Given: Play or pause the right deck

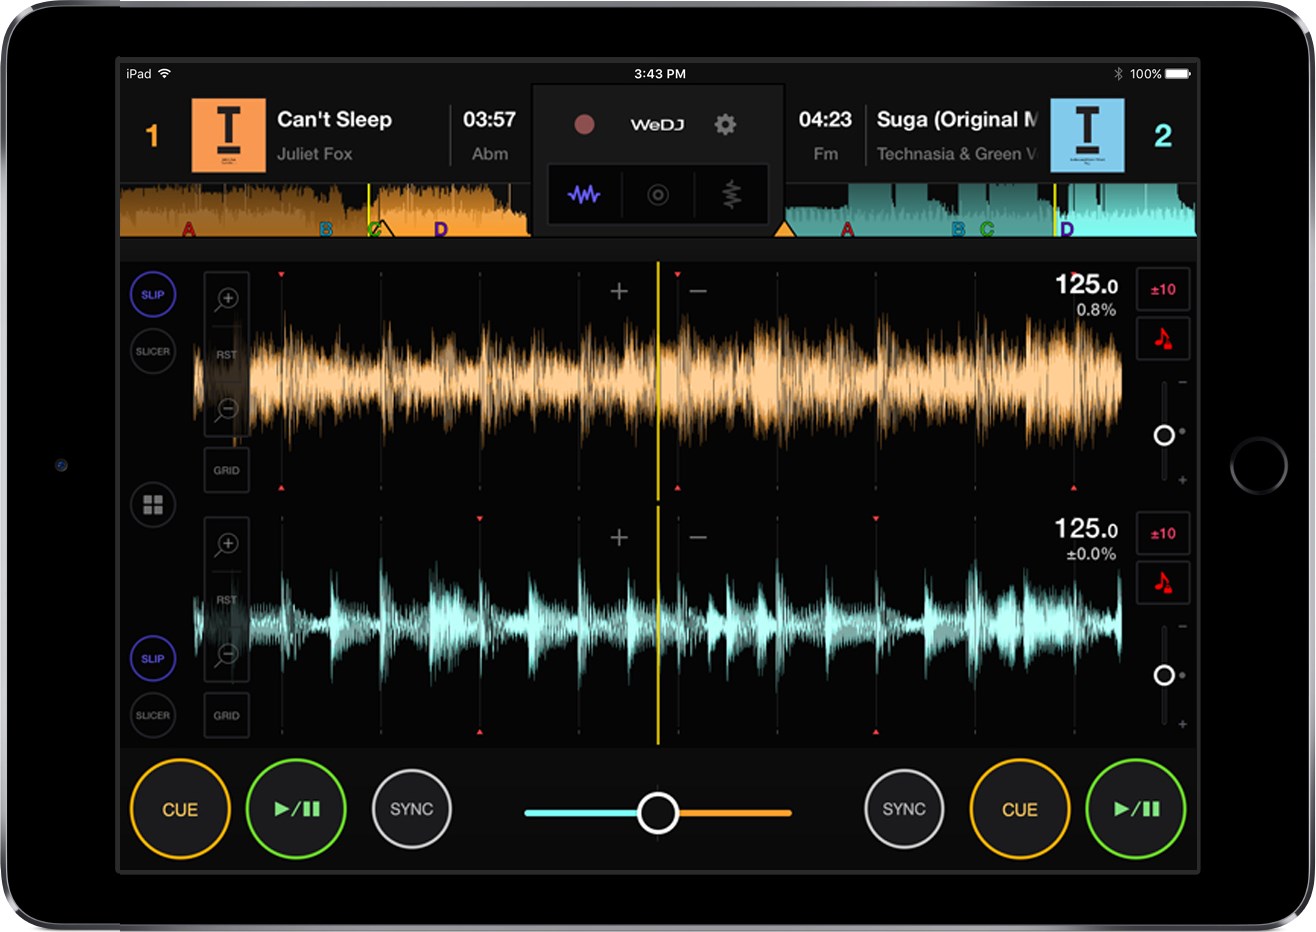Looking at the screenshot, I should (1136, 809).
